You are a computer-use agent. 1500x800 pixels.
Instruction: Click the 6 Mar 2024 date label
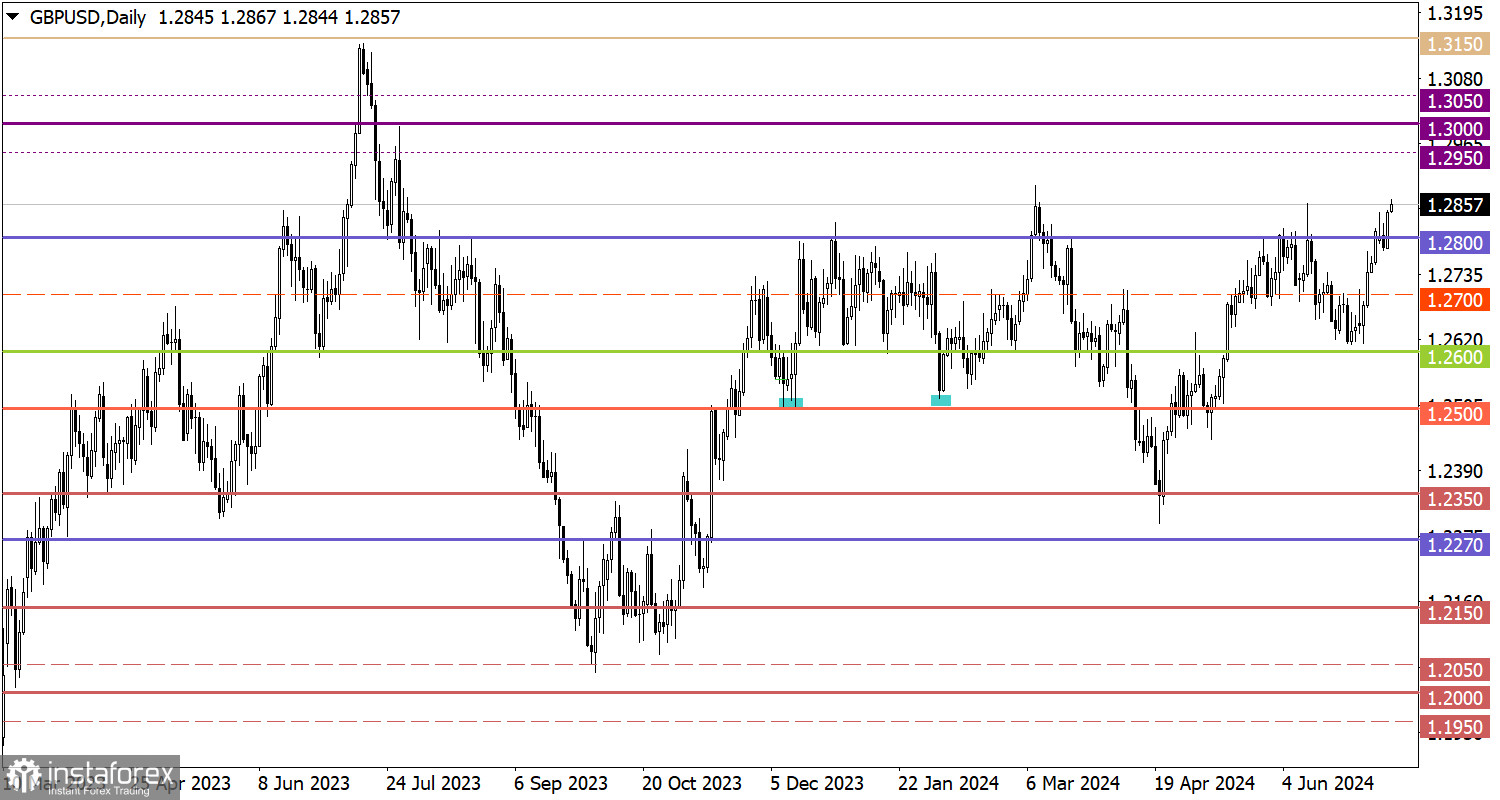click(x=1073, y=782)
